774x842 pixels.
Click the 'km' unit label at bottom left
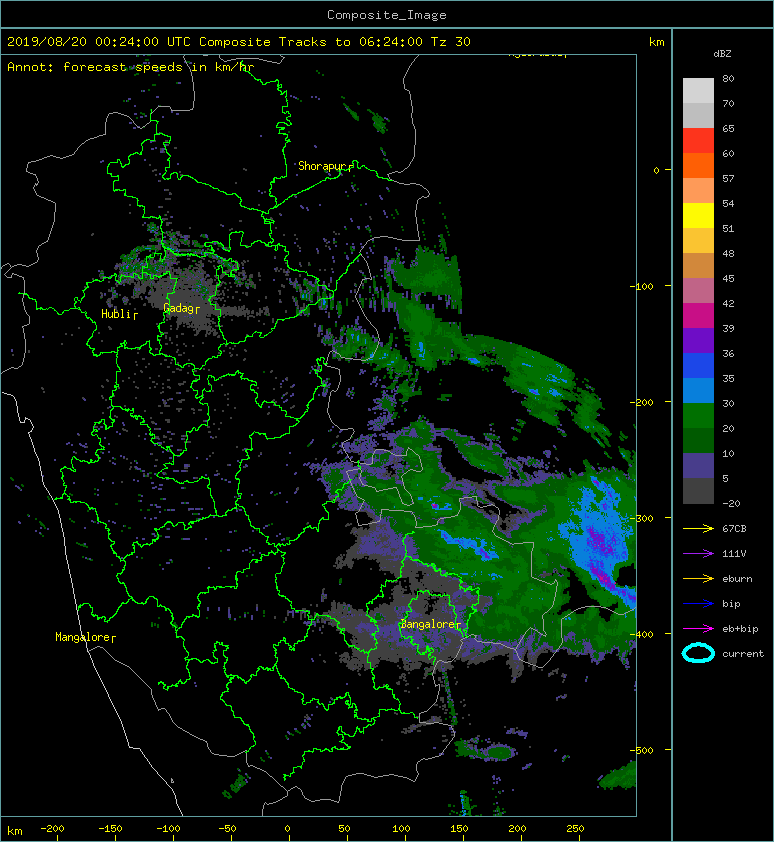pos(15,831)
